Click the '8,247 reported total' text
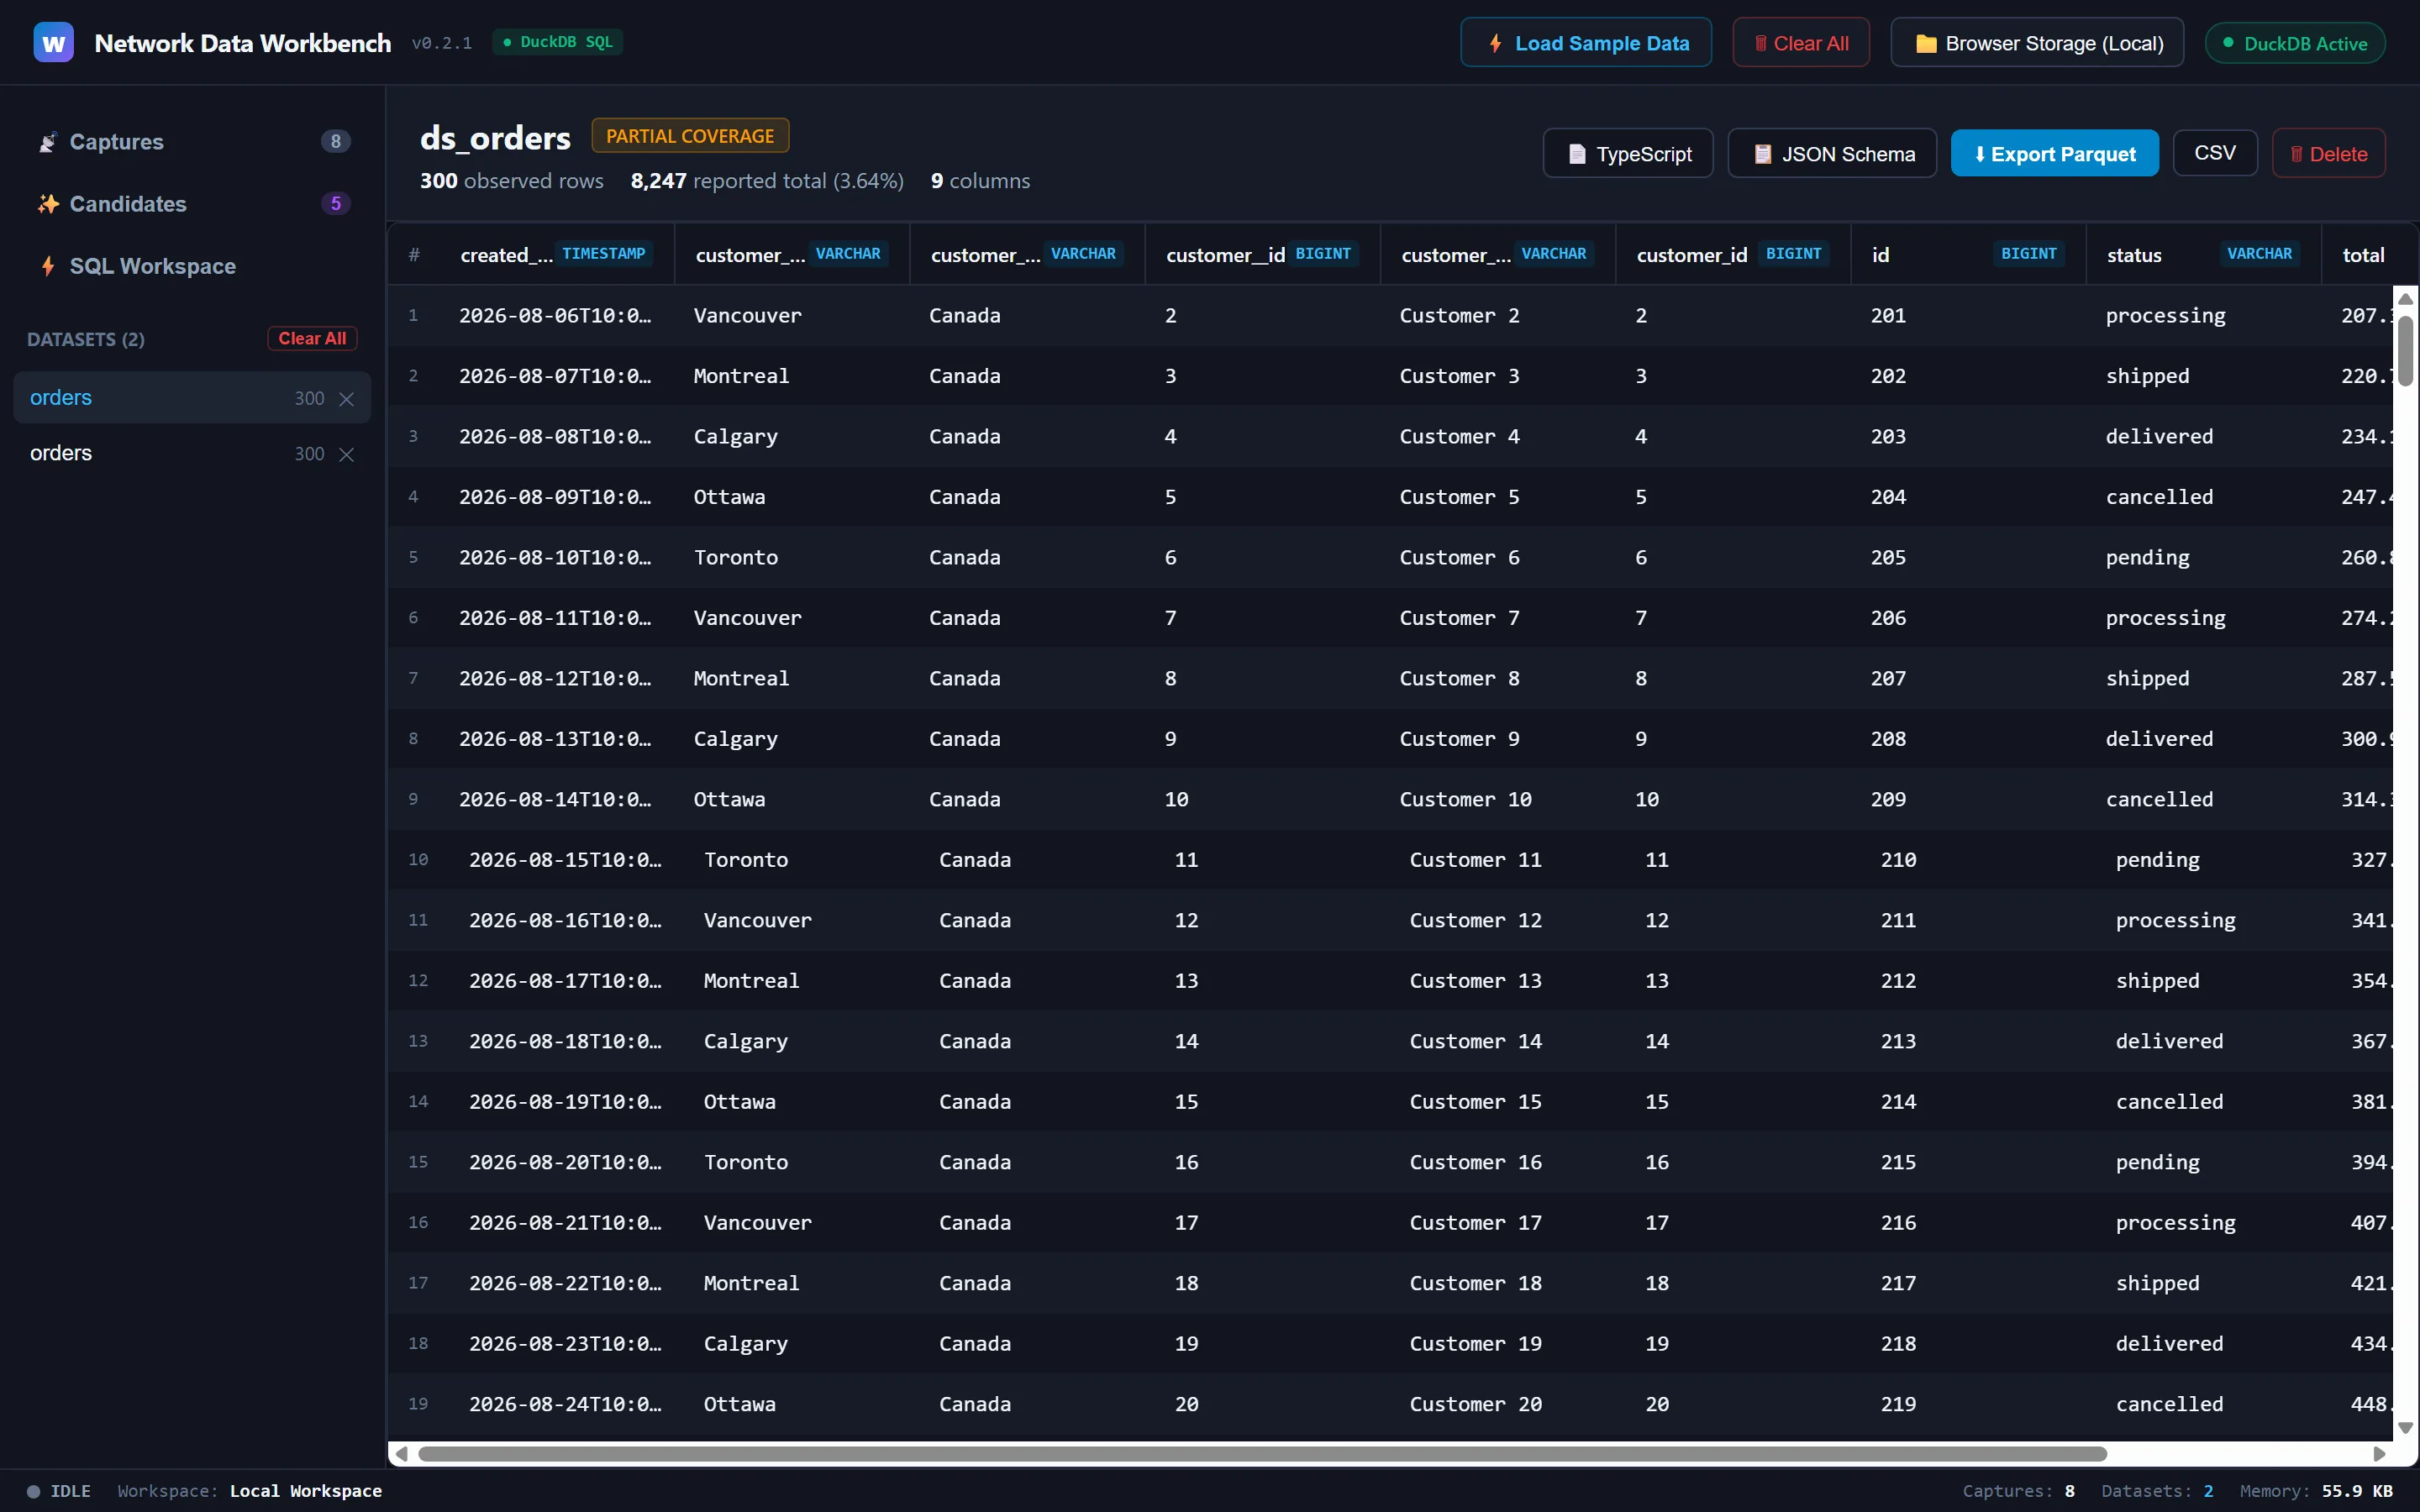Viewport: 2420px width, 1512px height. 767,181
